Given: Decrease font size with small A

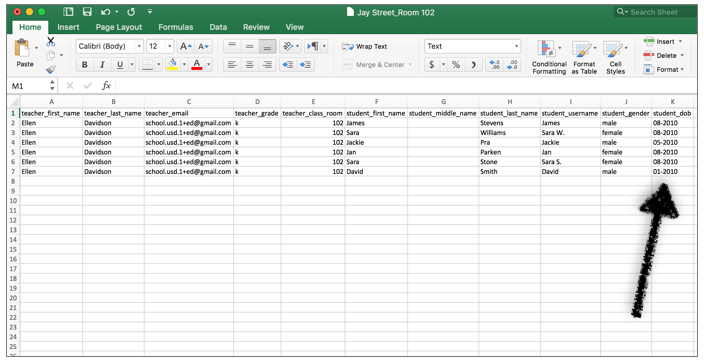Looking at the screenshot, I should coord(203,46).
